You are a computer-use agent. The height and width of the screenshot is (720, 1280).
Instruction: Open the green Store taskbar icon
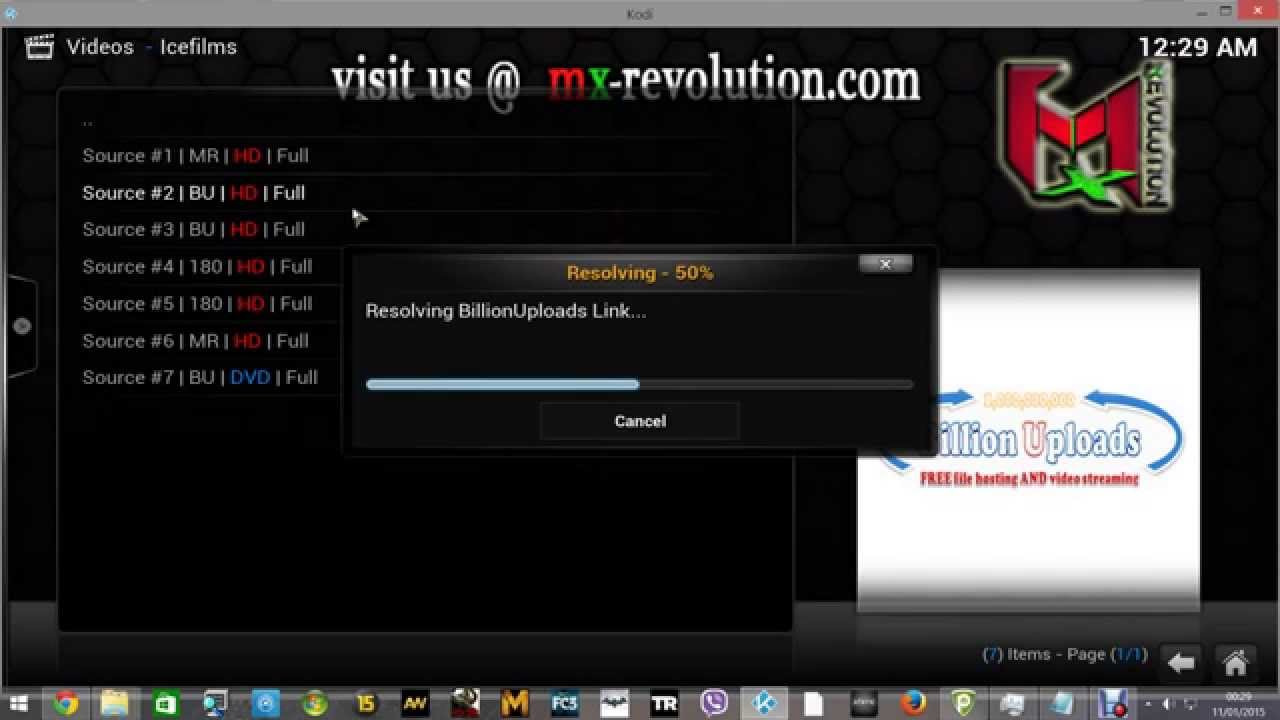(165, 703)
